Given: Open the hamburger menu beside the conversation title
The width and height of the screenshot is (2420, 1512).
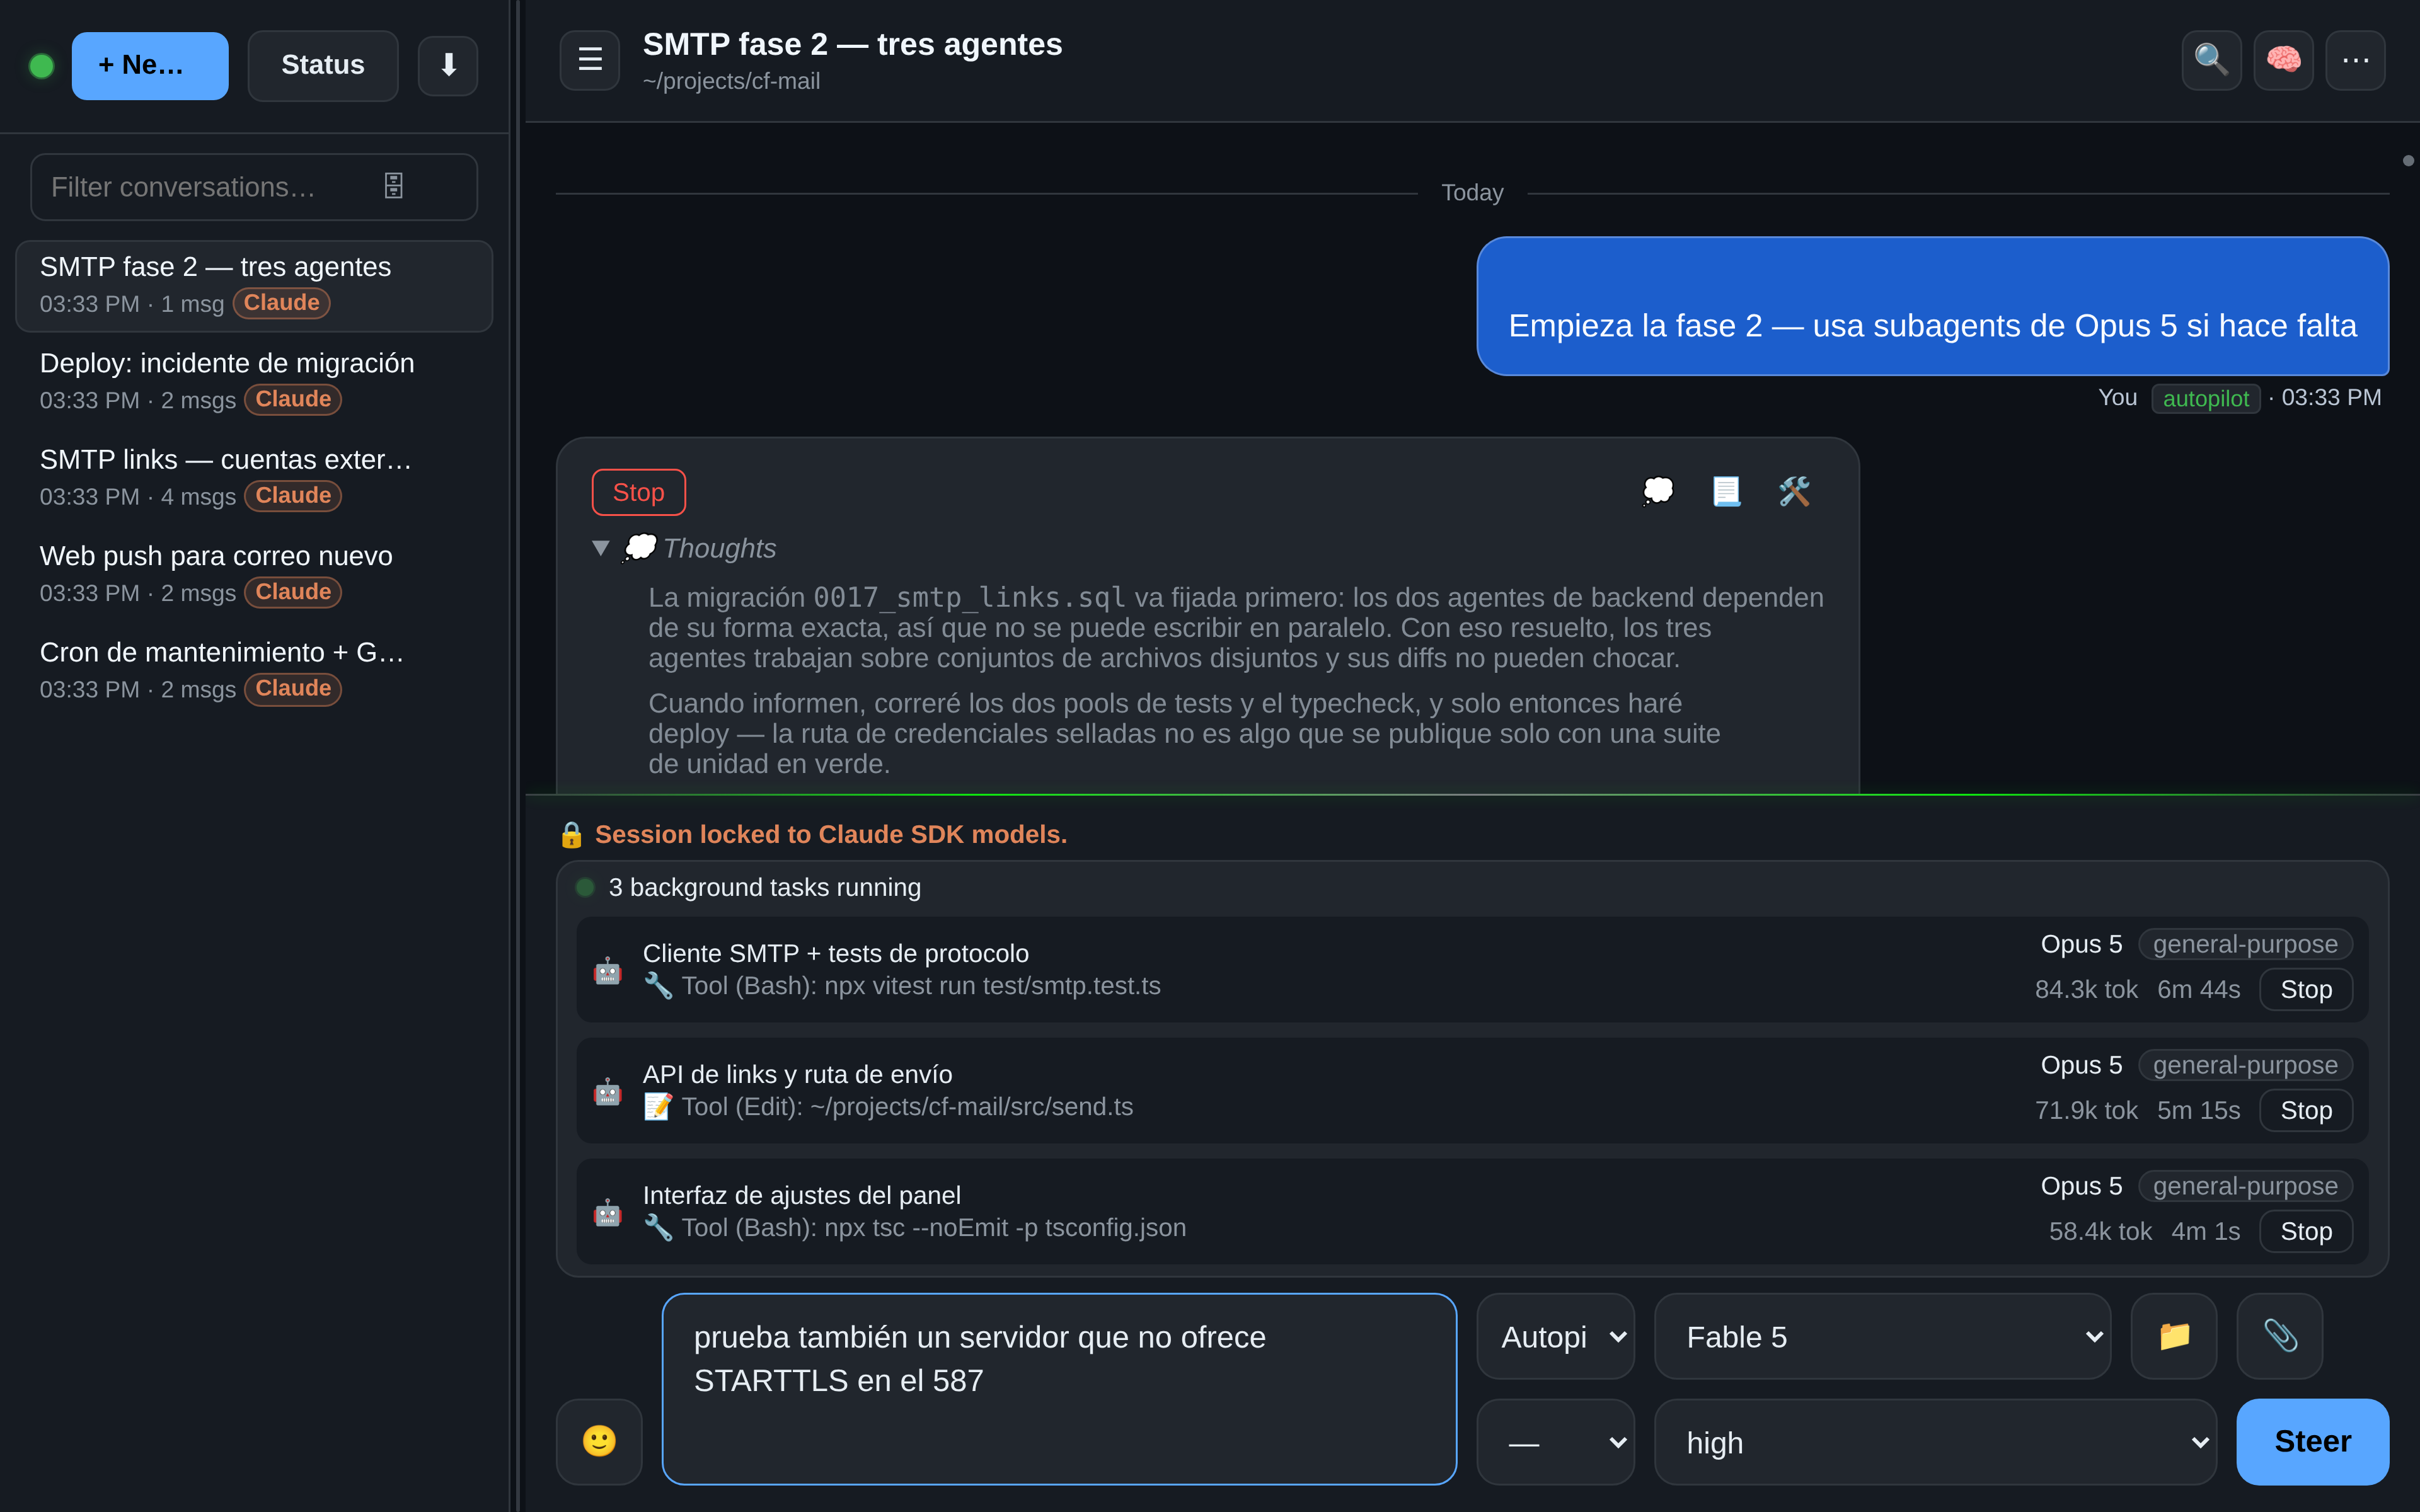Looking at the screenshot, I should pyautogui.click(x=590, y=60).
